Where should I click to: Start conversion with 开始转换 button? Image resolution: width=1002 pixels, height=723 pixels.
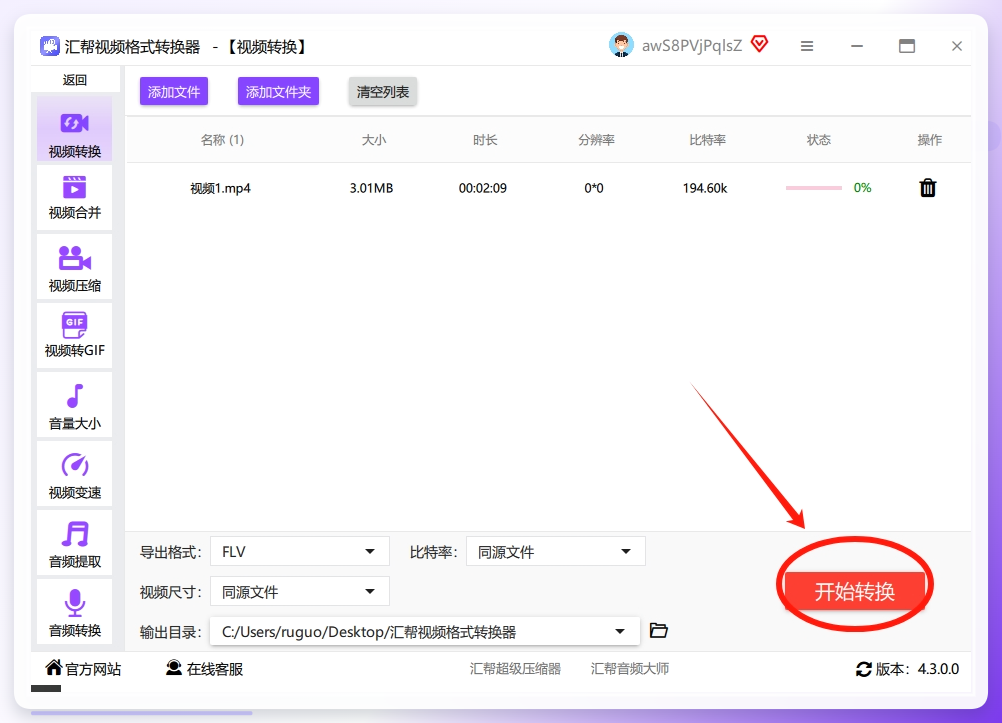855,591
